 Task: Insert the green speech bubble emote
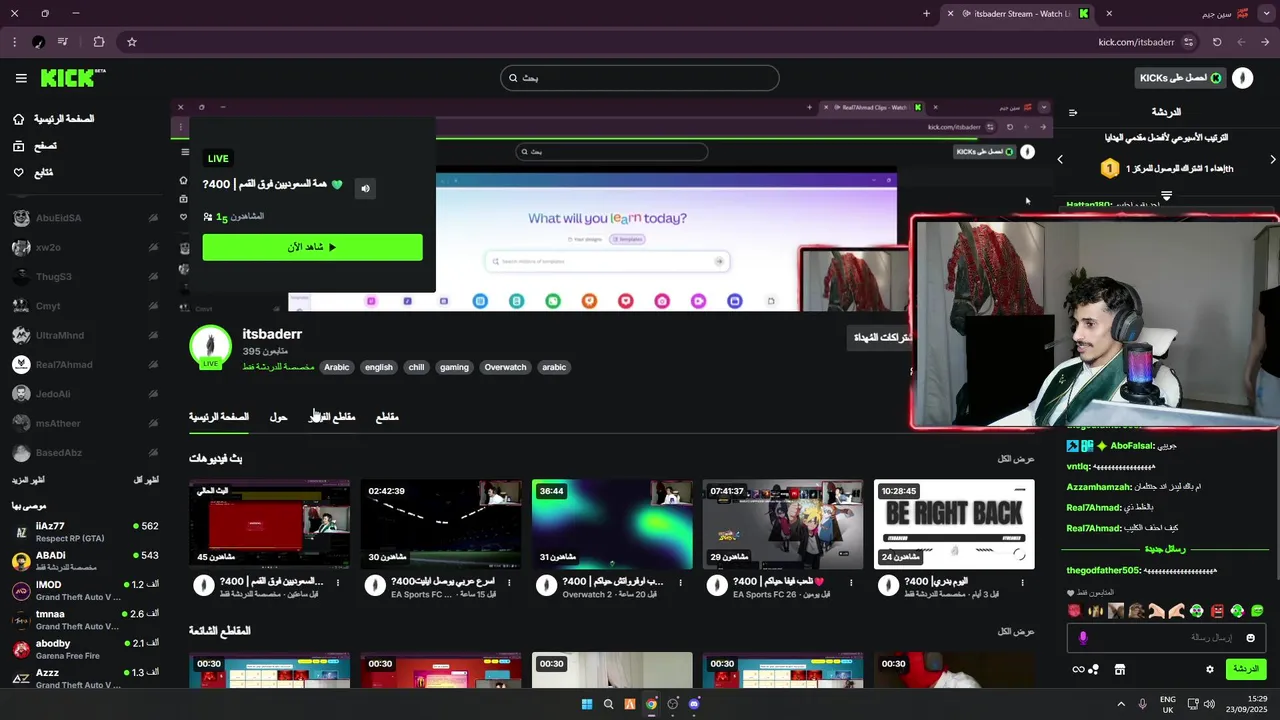coord(1257,610)
